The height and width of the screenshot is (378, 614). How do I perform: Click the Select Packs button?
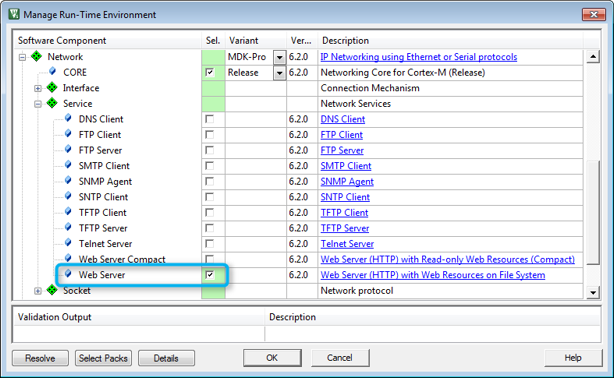tap(103, 358)
